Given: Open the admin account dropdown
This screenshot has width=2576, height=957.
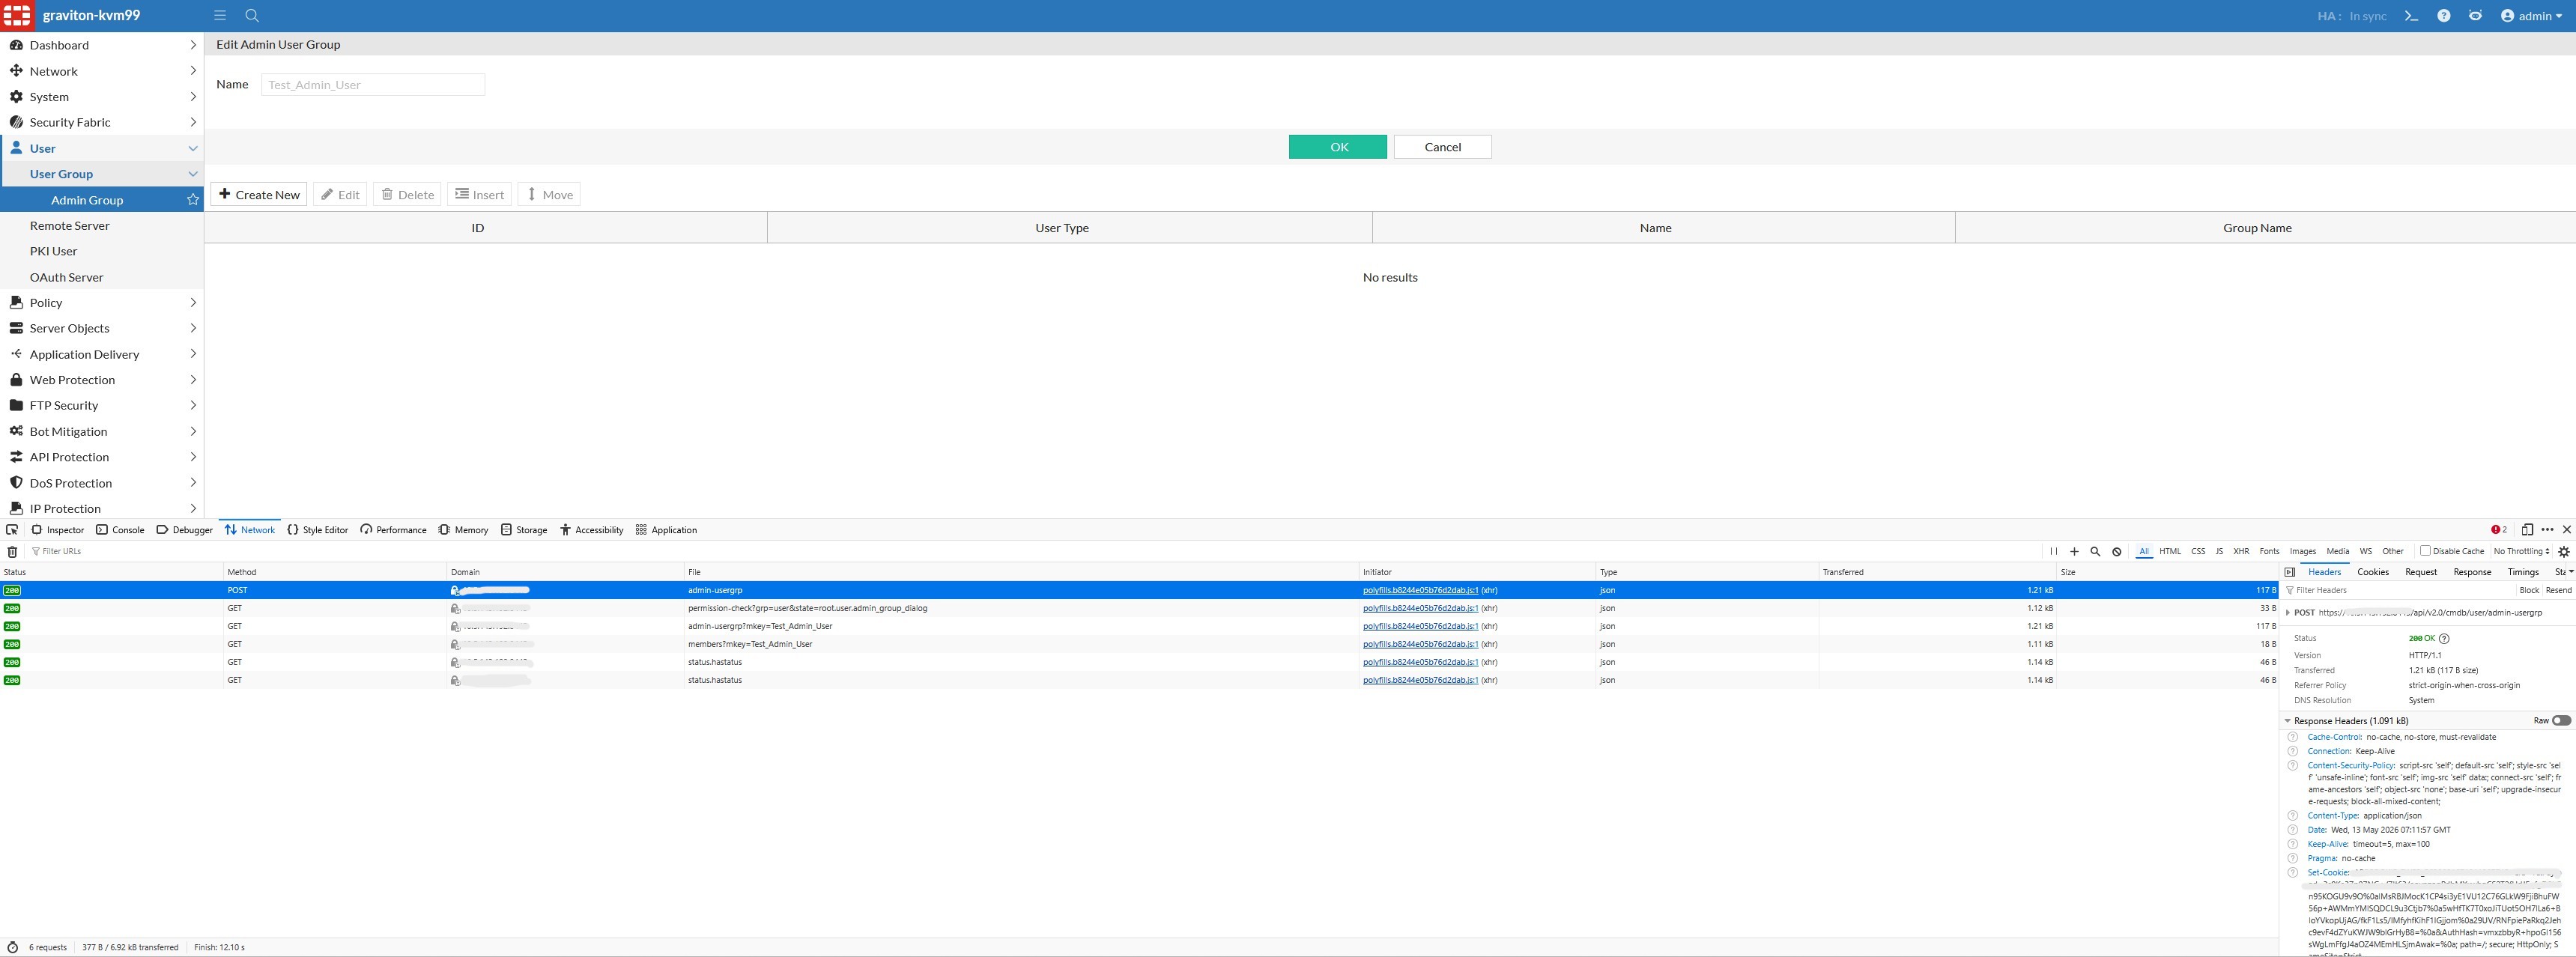Looking at the screenshot, I should coord(2531,16).
